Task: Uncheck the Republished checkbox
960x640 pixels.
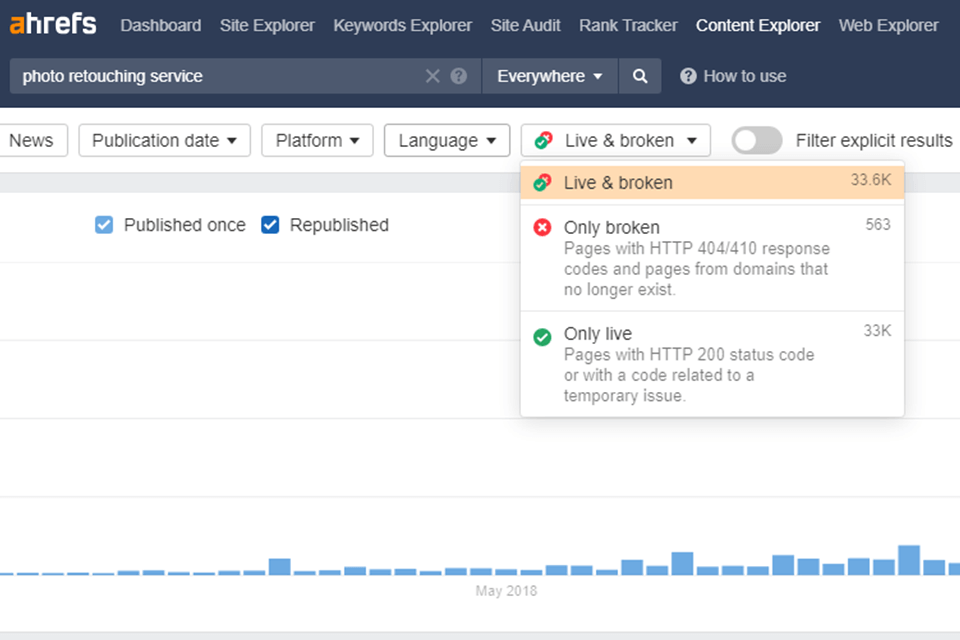Action: pos(270,225)
